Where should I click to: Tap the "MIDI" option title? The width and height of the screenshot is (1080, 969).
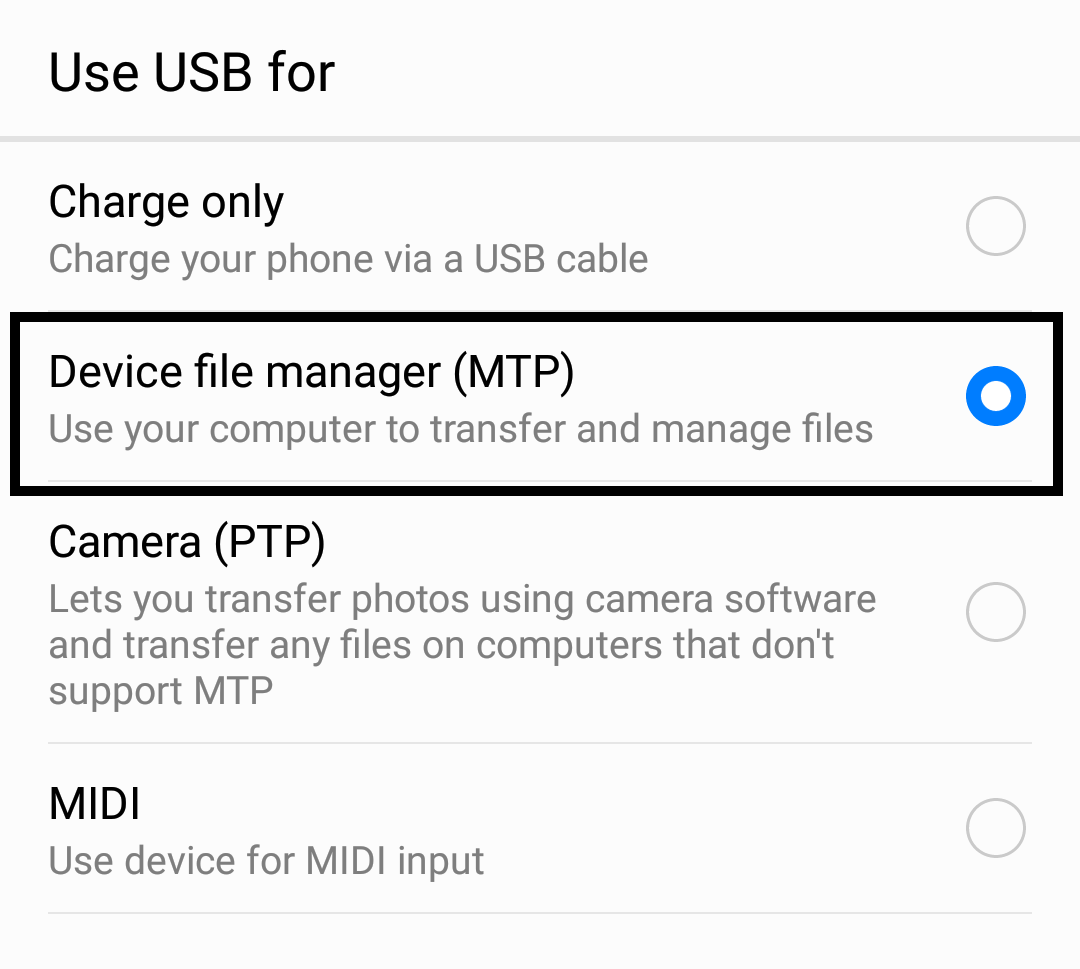pyautogui.click(x=95, y=803)
